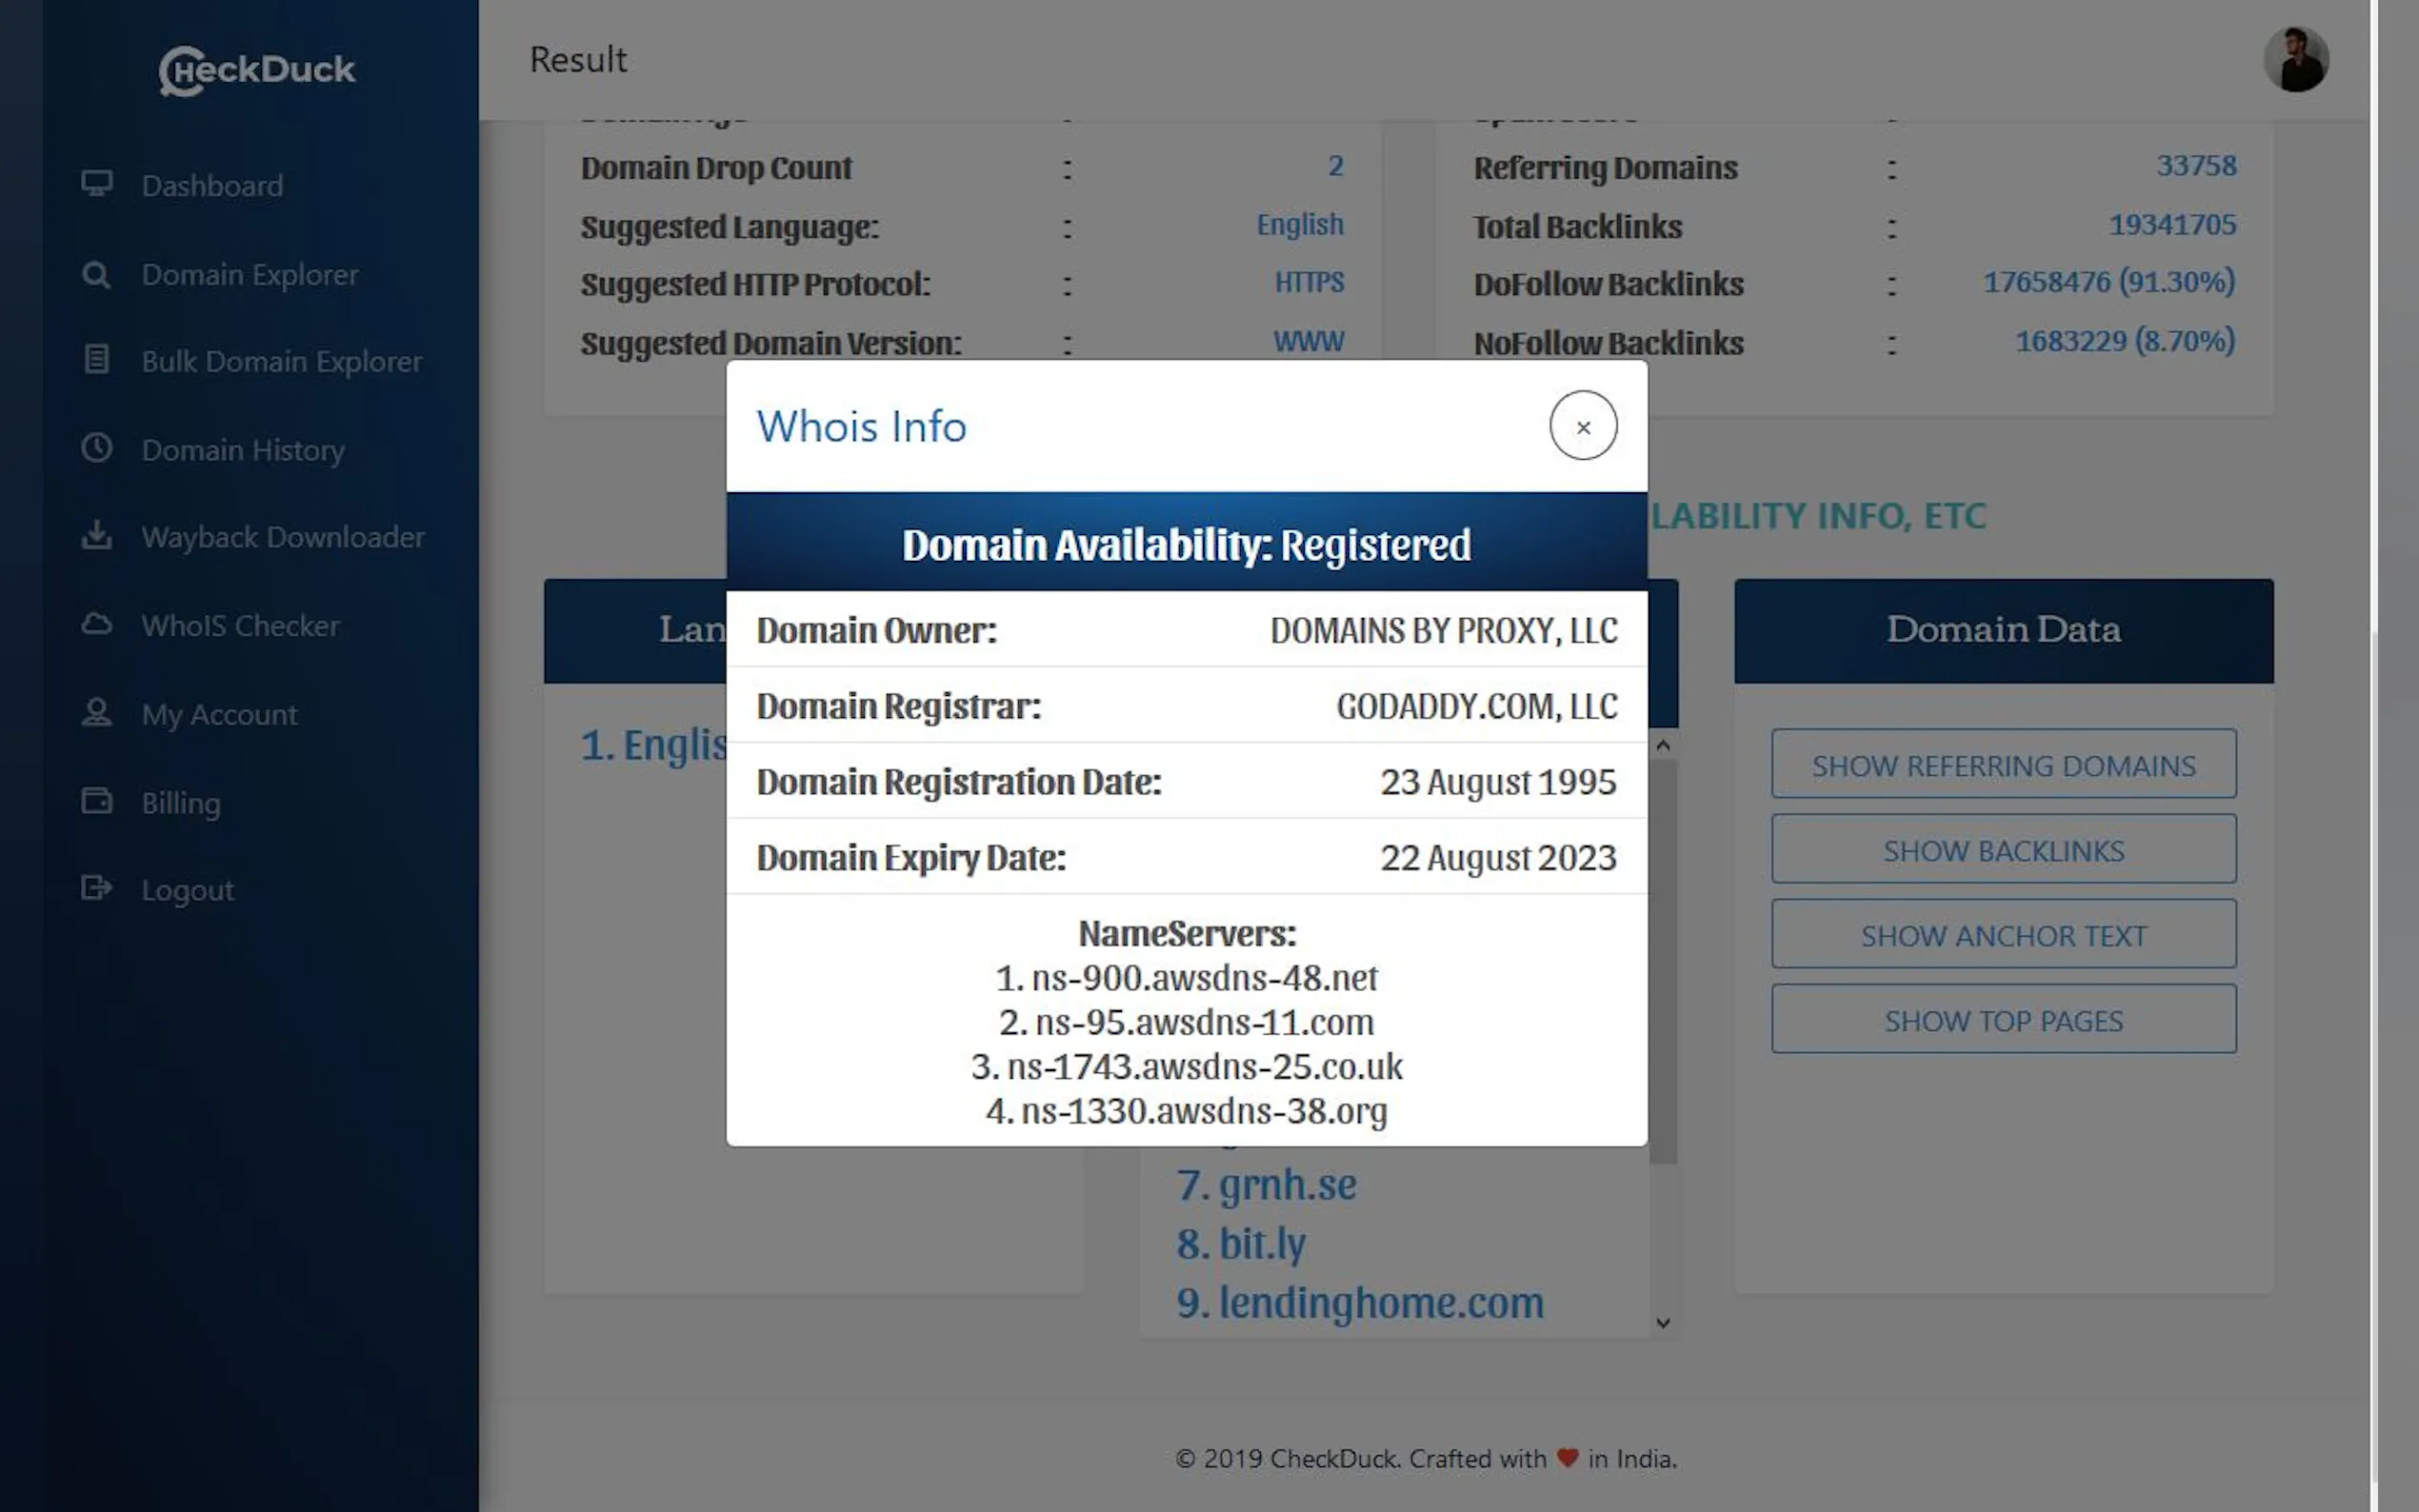The width and height of the screenshot is (2419, 1512).
Task: Click the CheckDuck logo
Action: [x=257, y=70]
